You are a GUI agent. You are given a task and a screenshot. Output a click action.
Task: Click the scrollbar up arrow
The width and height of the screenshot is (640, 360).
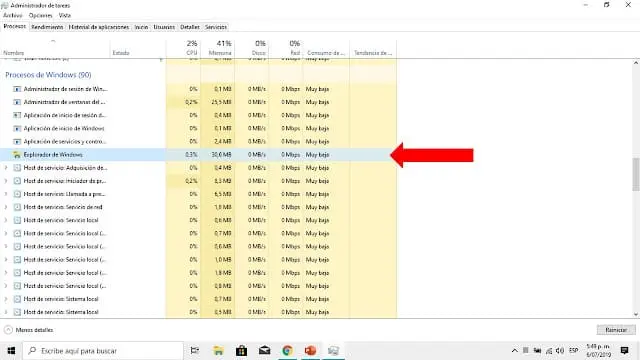point(636,63)
